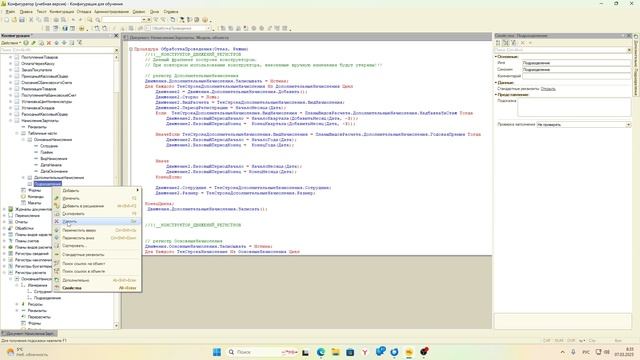Expand the Журналы документов tree node

pos(4,209)
